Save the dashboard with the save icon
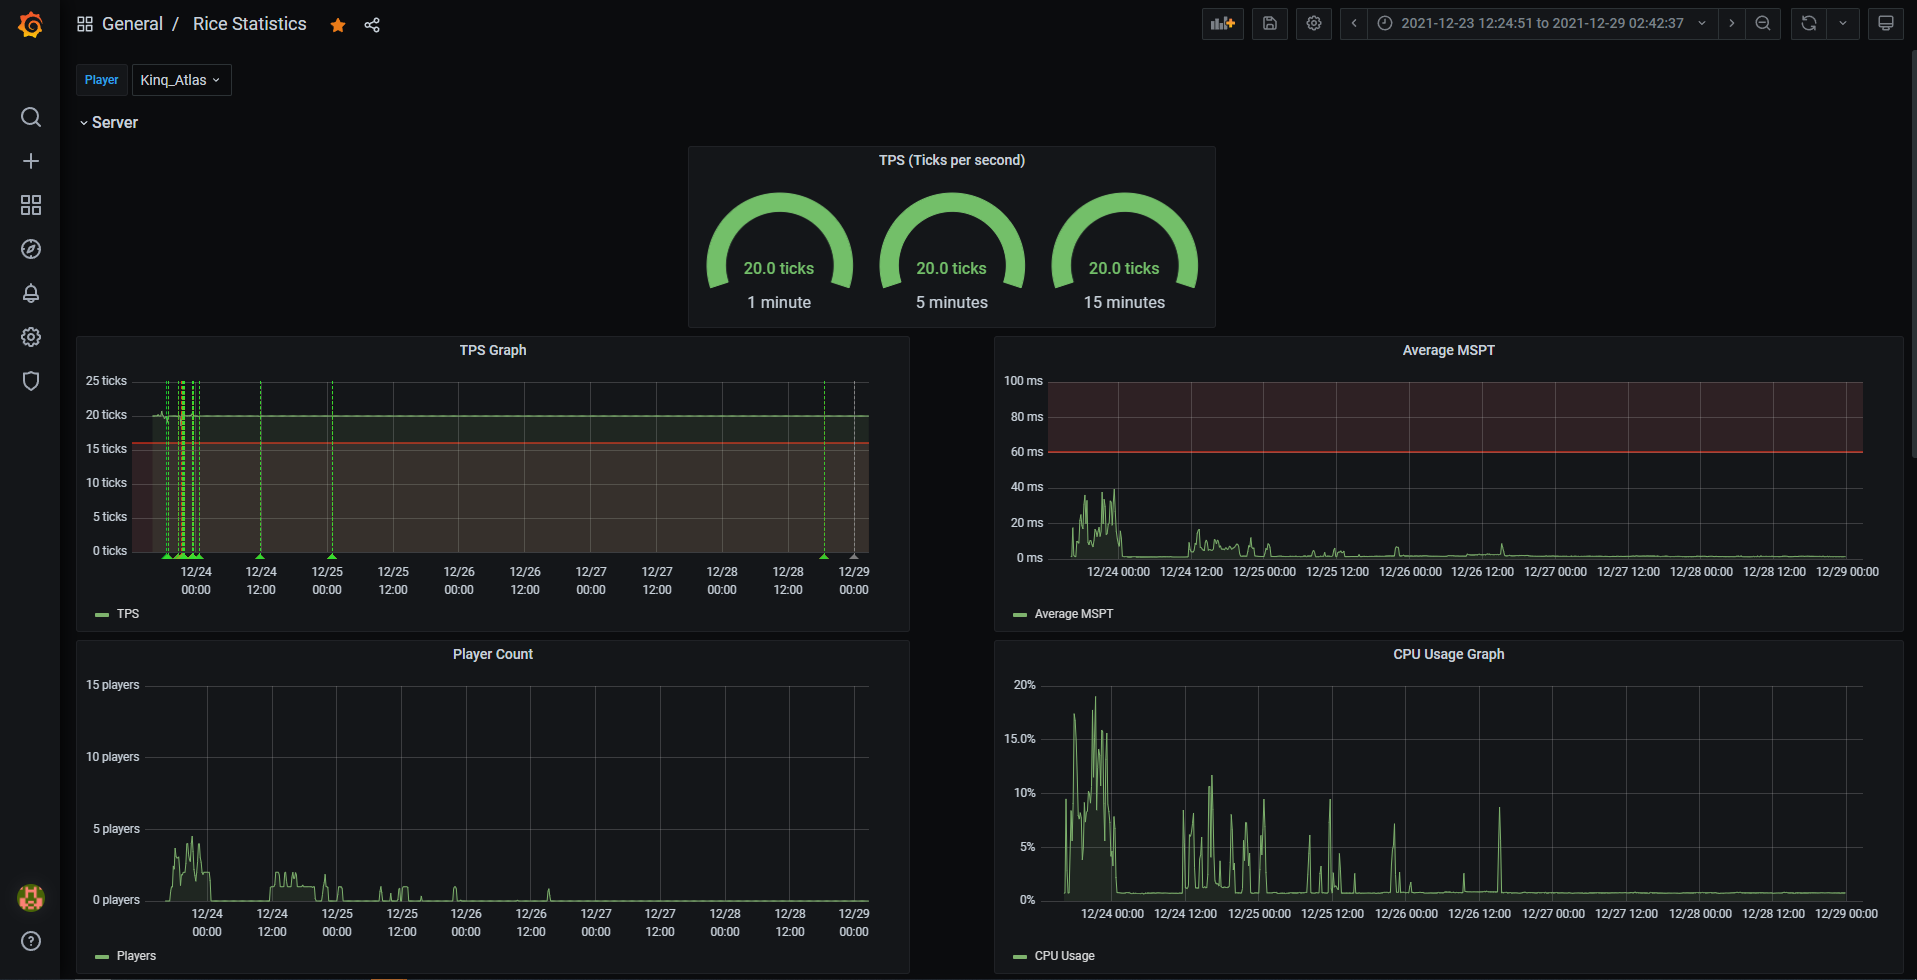The width and height of the screenshot is (1917, 980). (1270, 24)
